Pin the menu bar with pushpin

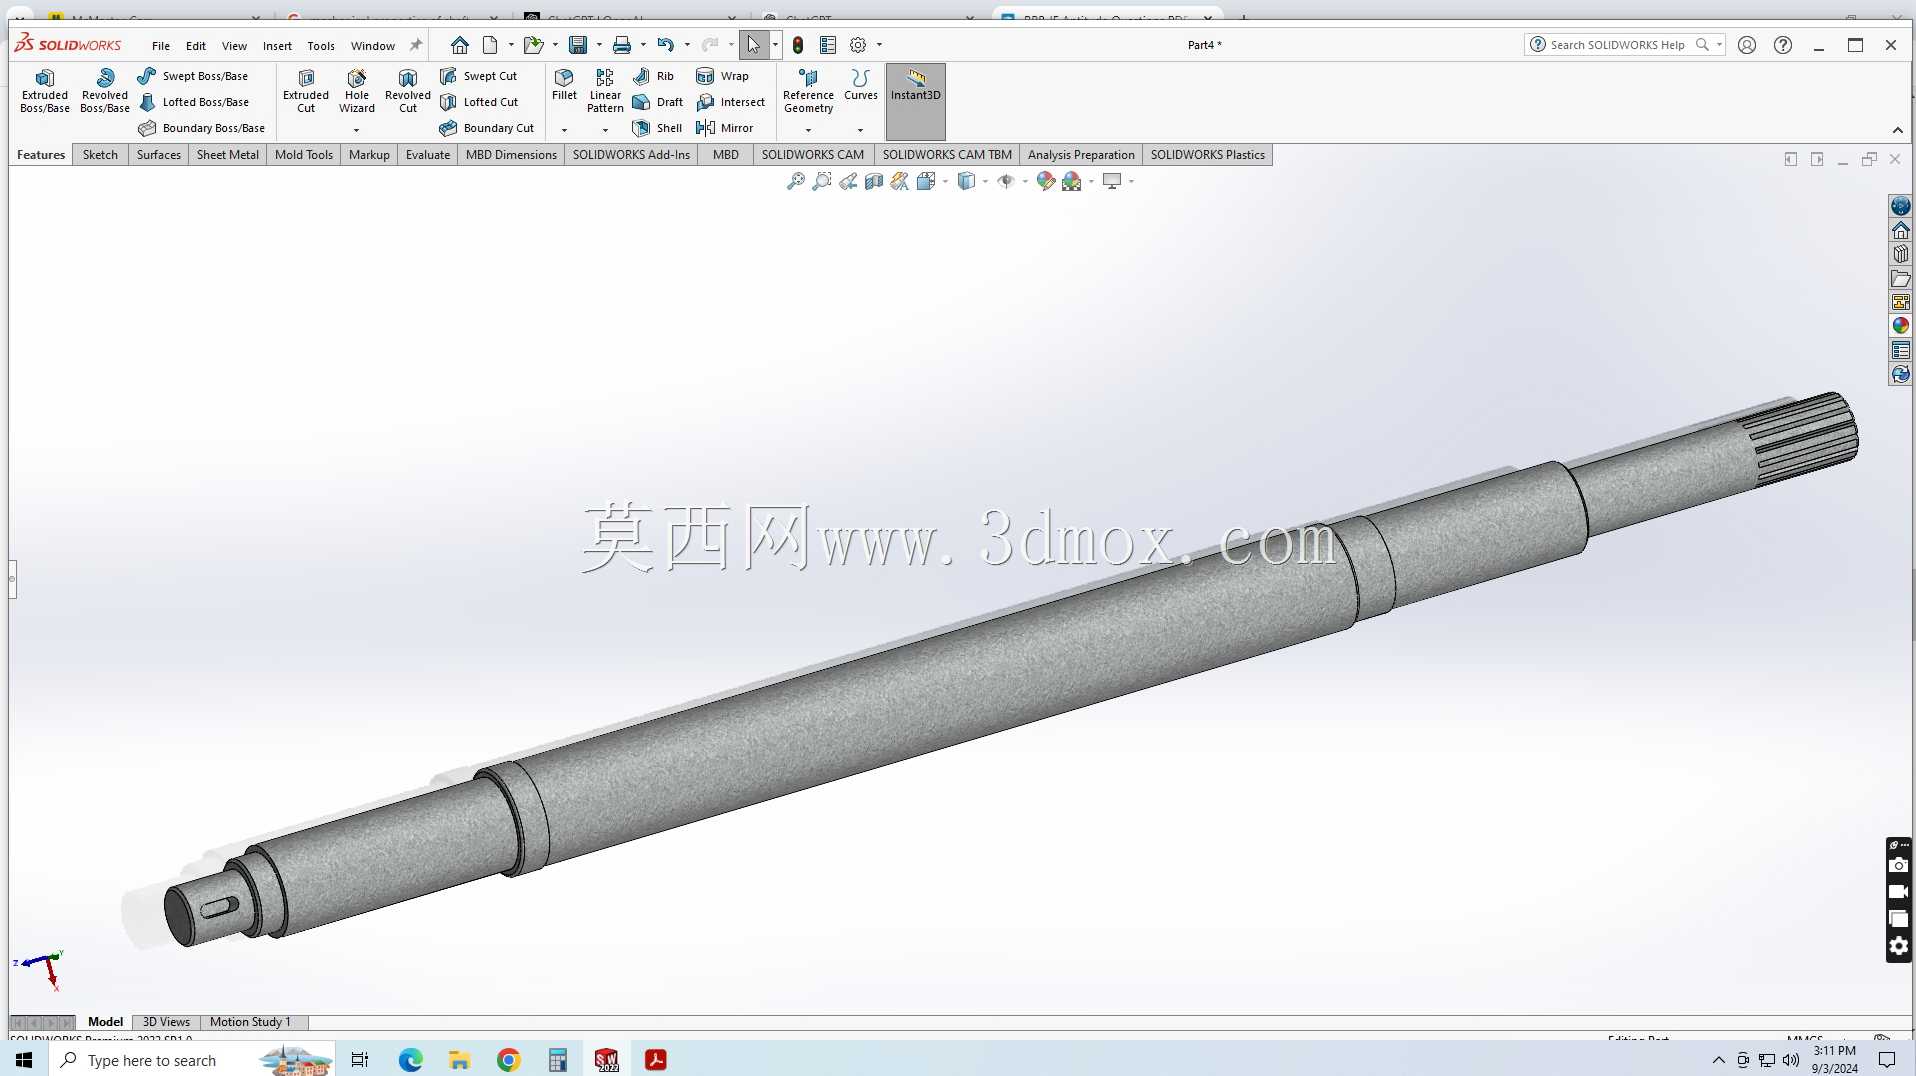coord(416,45)
